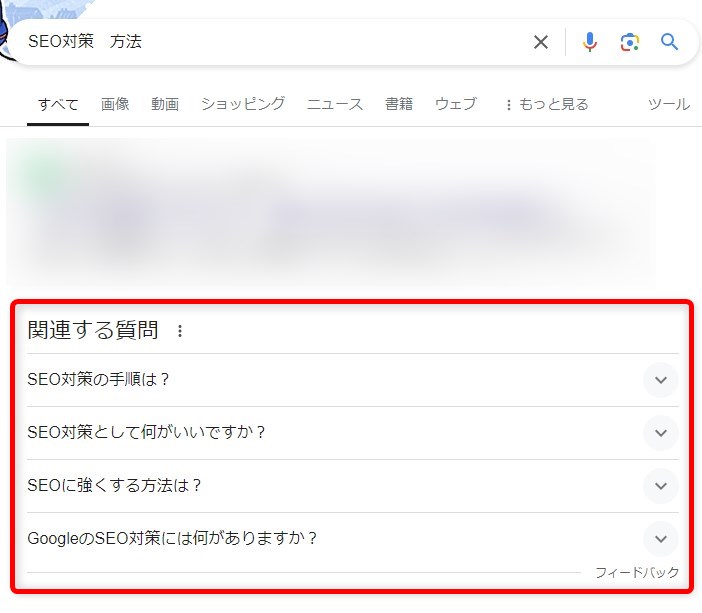
Task: Select the ウェブ tab
Action: (x=455, y=104)
